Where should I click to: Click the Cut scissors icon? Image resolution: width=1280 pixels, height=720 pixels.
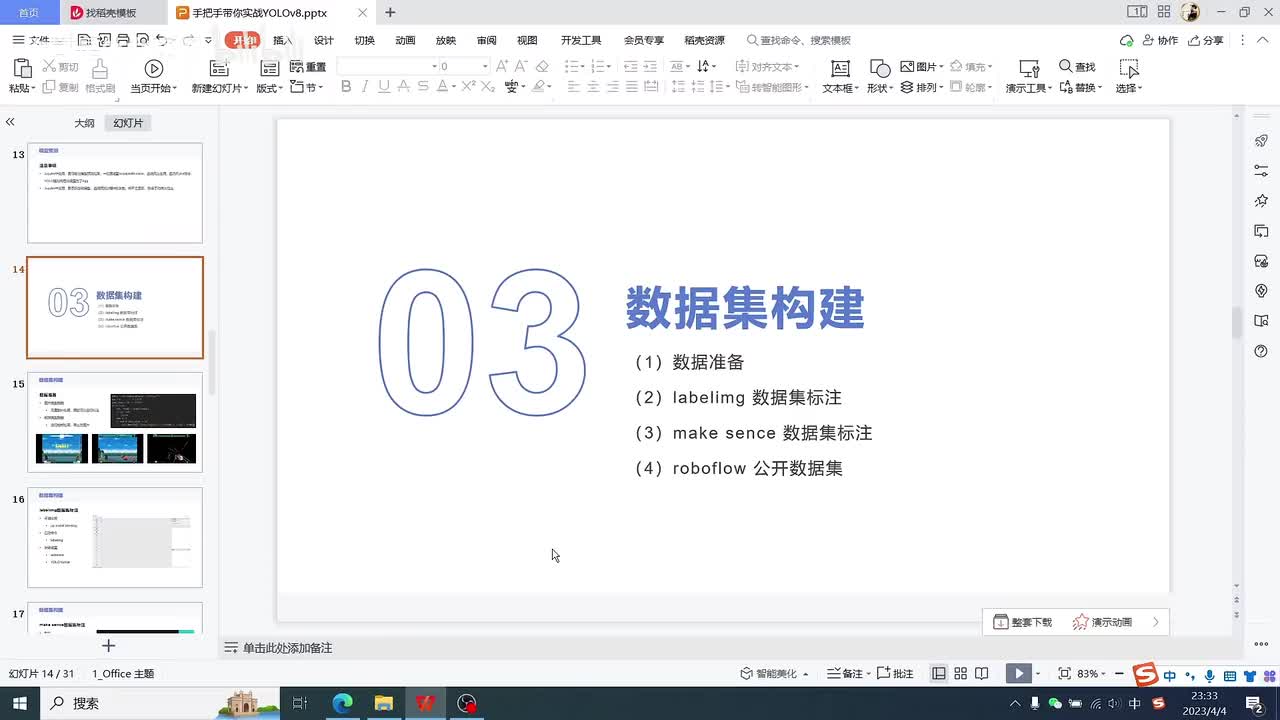[49, 67]
